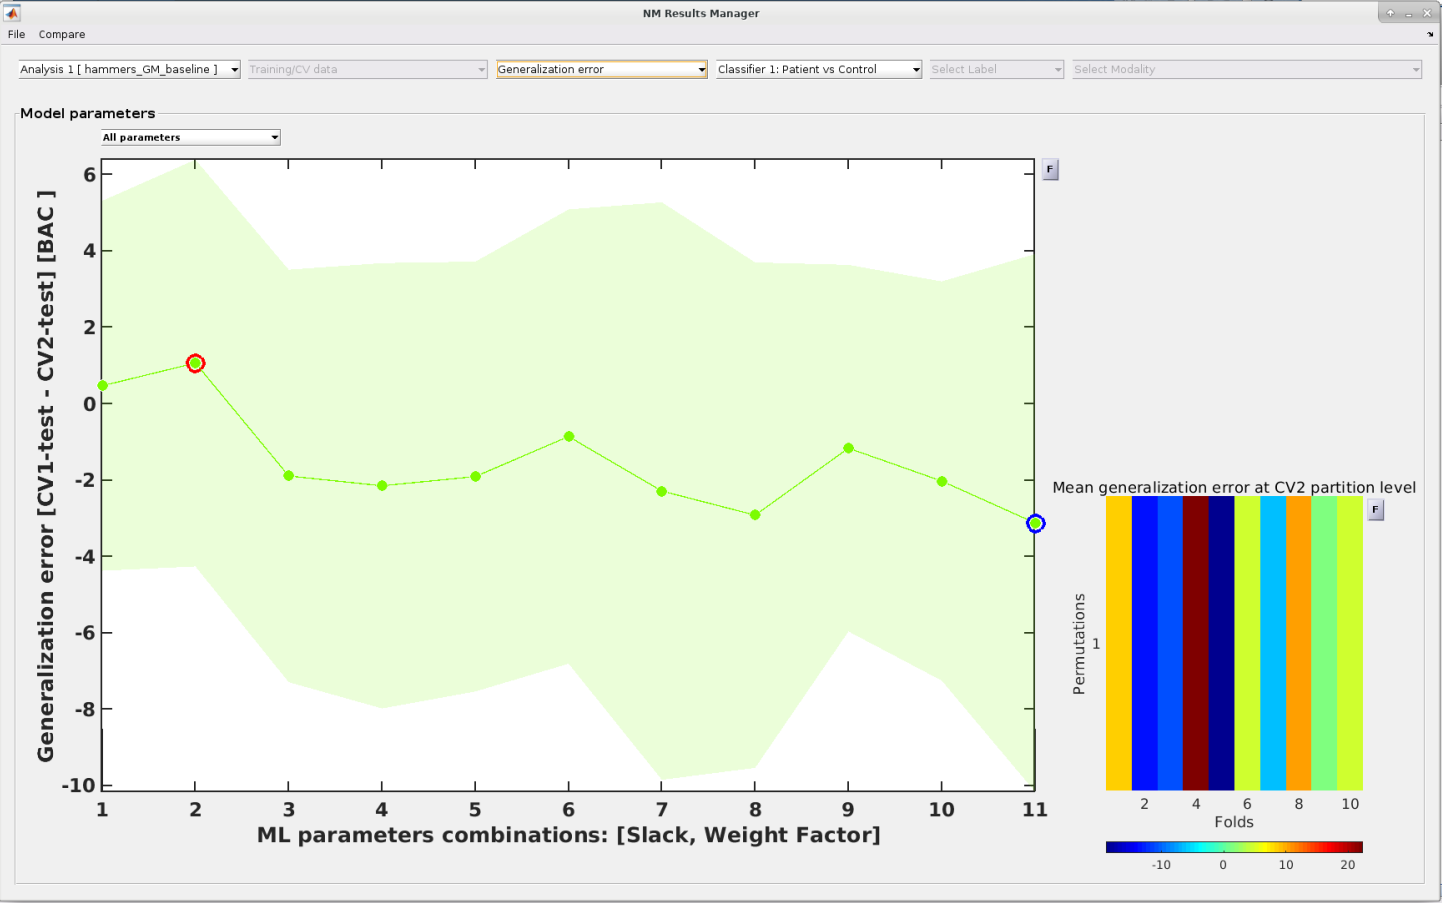Click the navy fold 5 heatmap column
The height and width of the screenshot is (903, 1442).
click(1222, 643)
